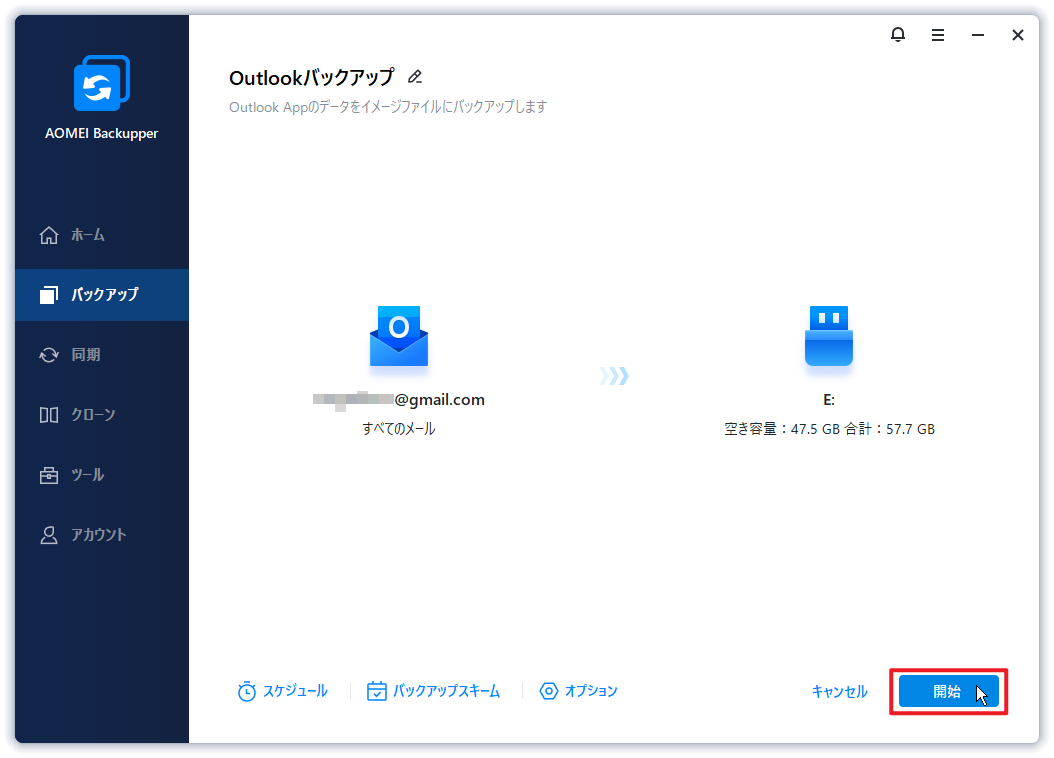Click the Outlookバックアップ title text
This screenshot has height=758, width=1054.
point(311,78)
